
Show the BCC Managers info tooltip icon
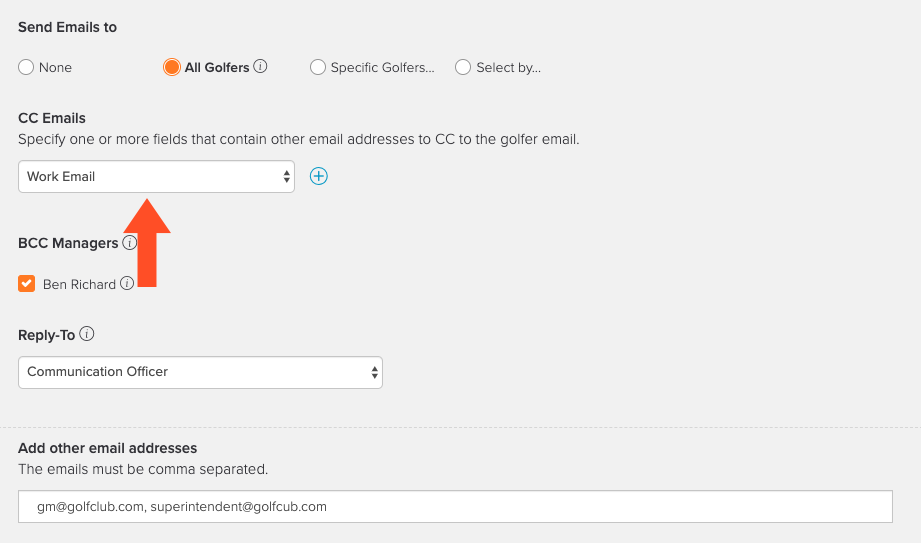click(x=129, y=242)
